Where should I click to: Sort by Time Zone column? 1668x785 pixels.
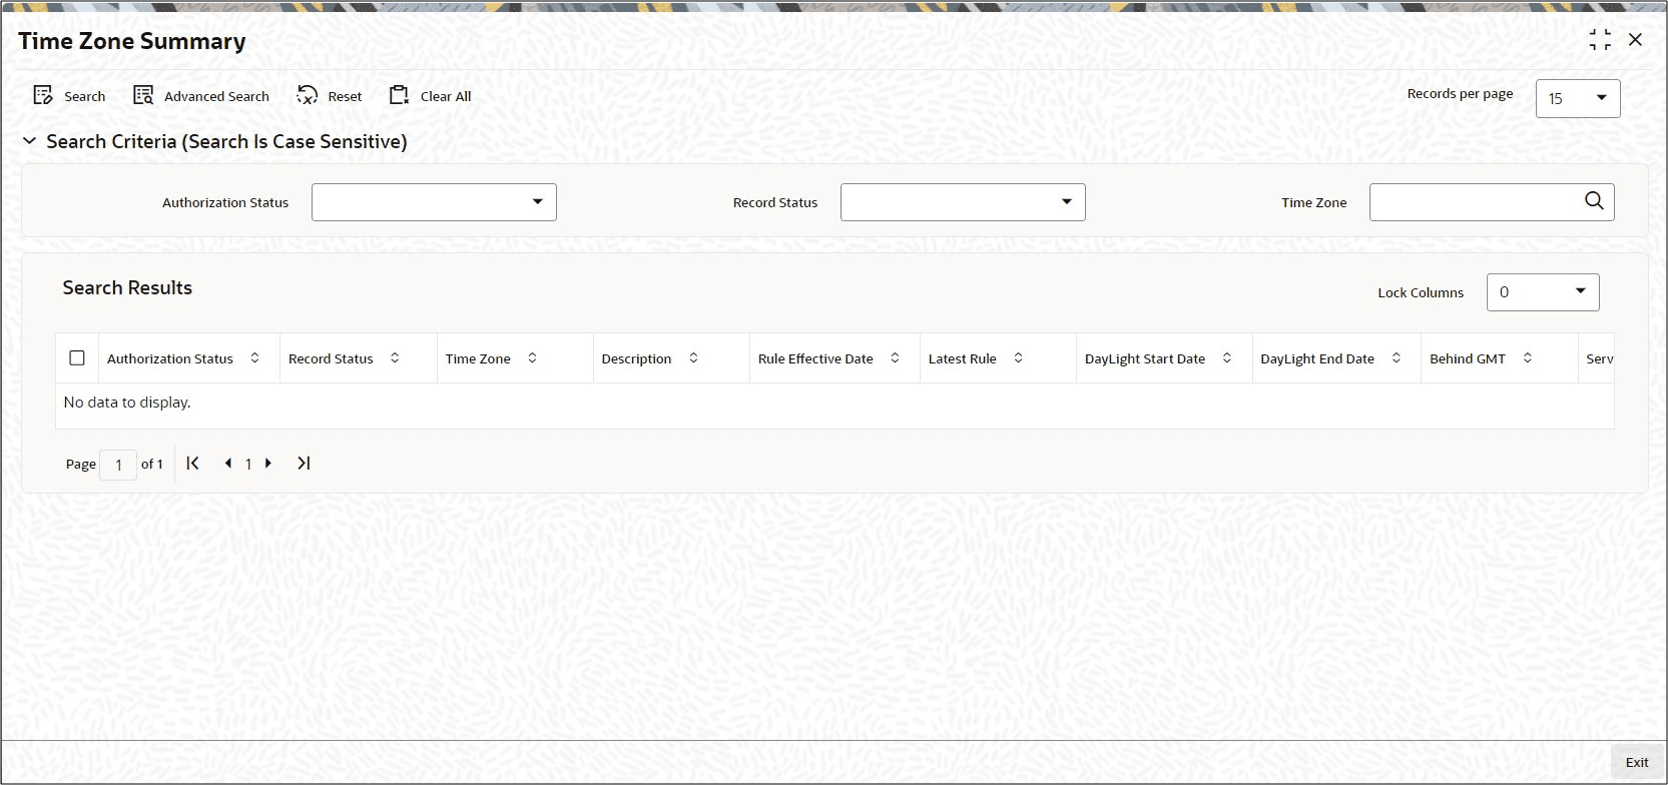click(532, 358)
